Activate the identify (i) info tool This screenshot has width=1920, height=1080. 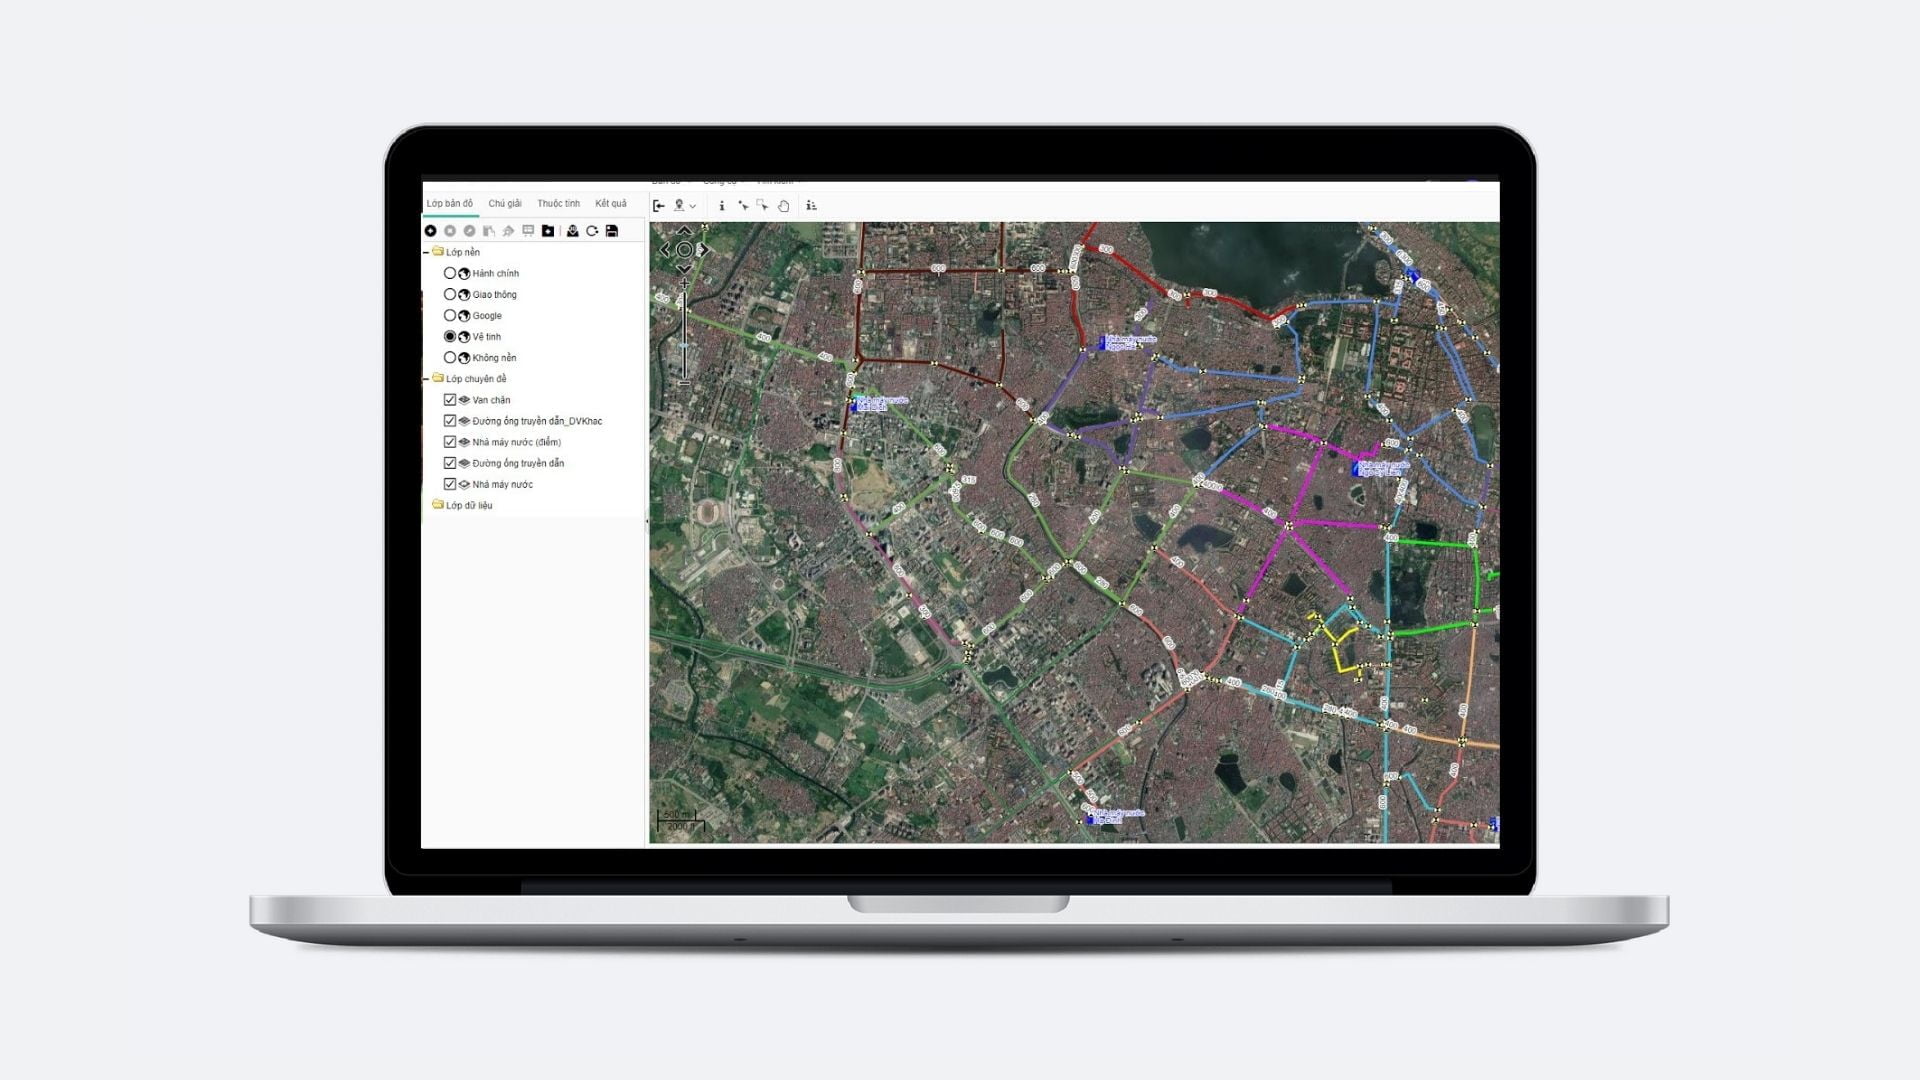(x=722, y=205)
